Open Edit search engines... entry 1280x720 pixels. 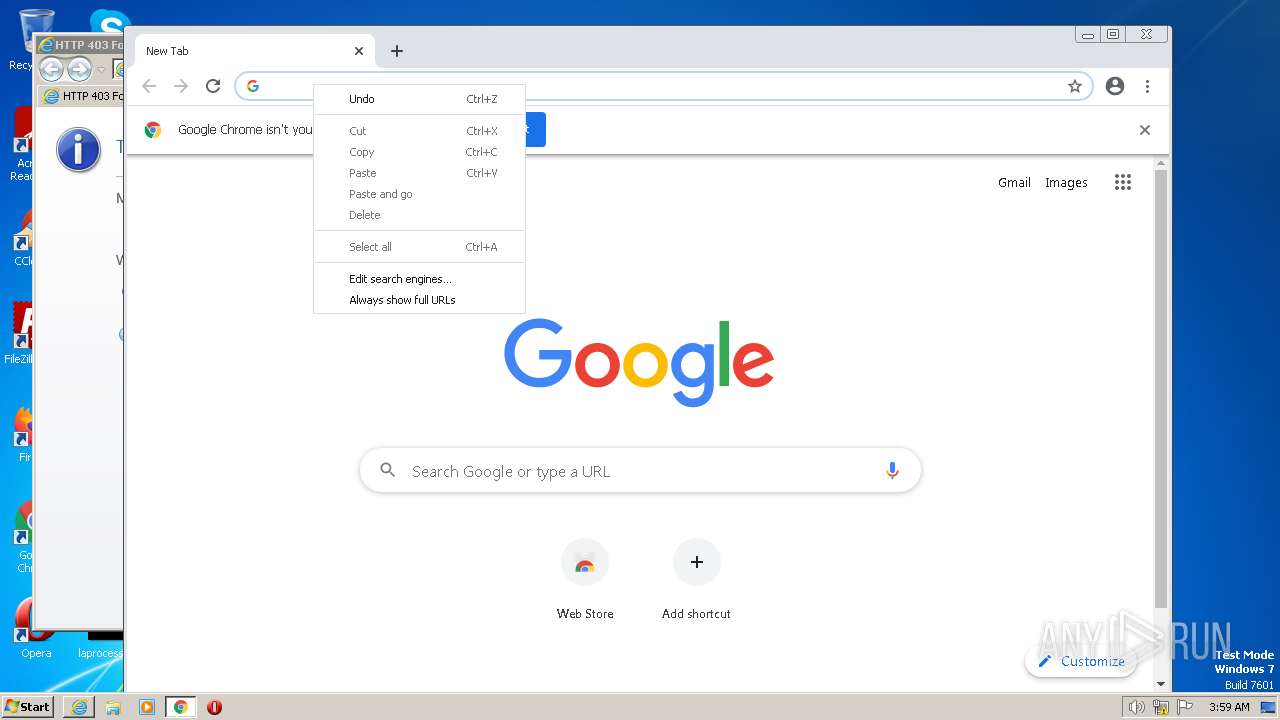(x=420, y=279)
